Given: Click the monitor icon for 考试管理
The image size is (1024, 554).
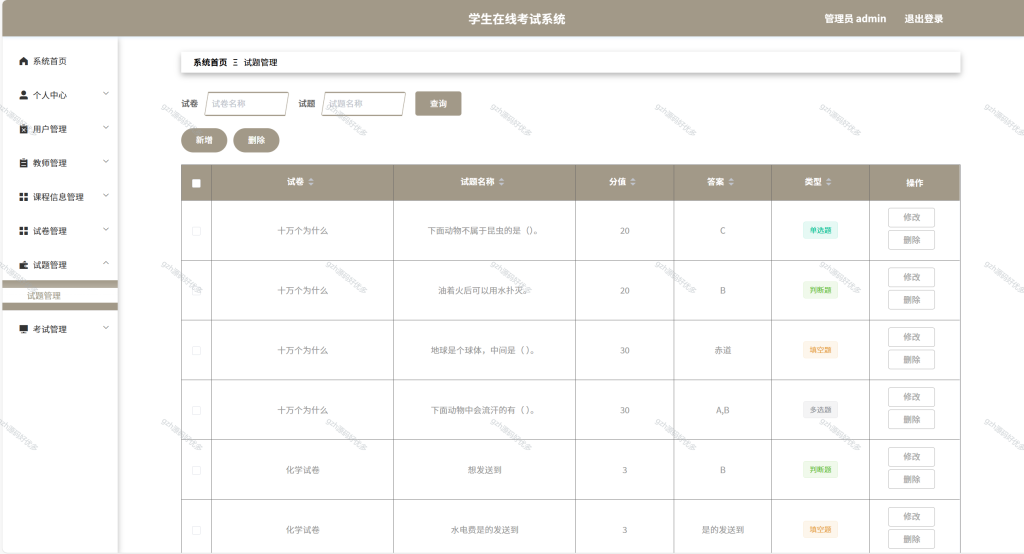Looking at the screenshot, I should pos(24,329).
